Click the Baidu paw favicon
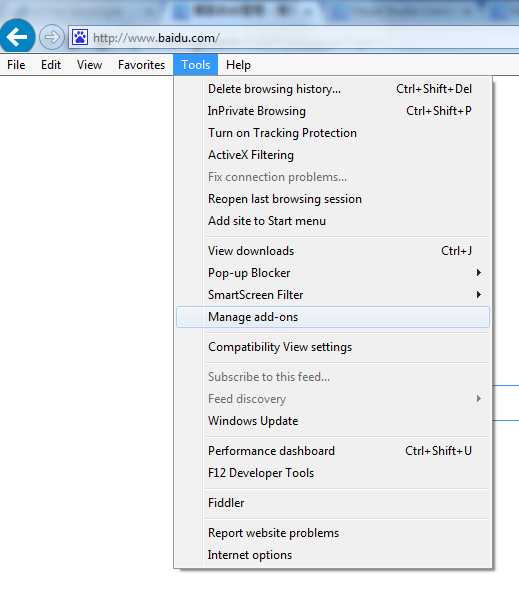 click(80, 37)
